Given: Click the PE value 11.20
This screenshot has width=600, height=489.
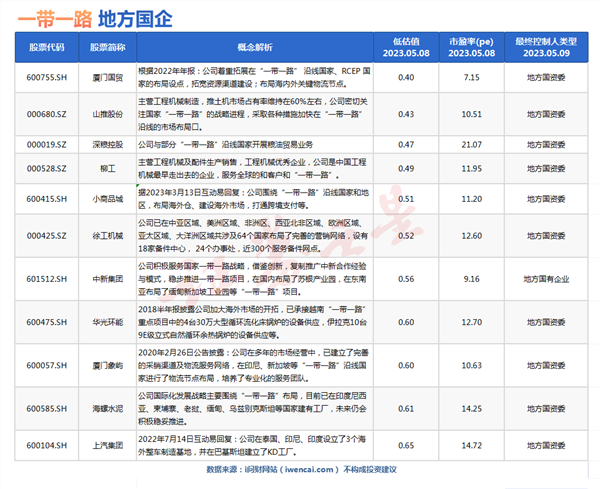Looking at the screenshot, I should click(471, 199).
